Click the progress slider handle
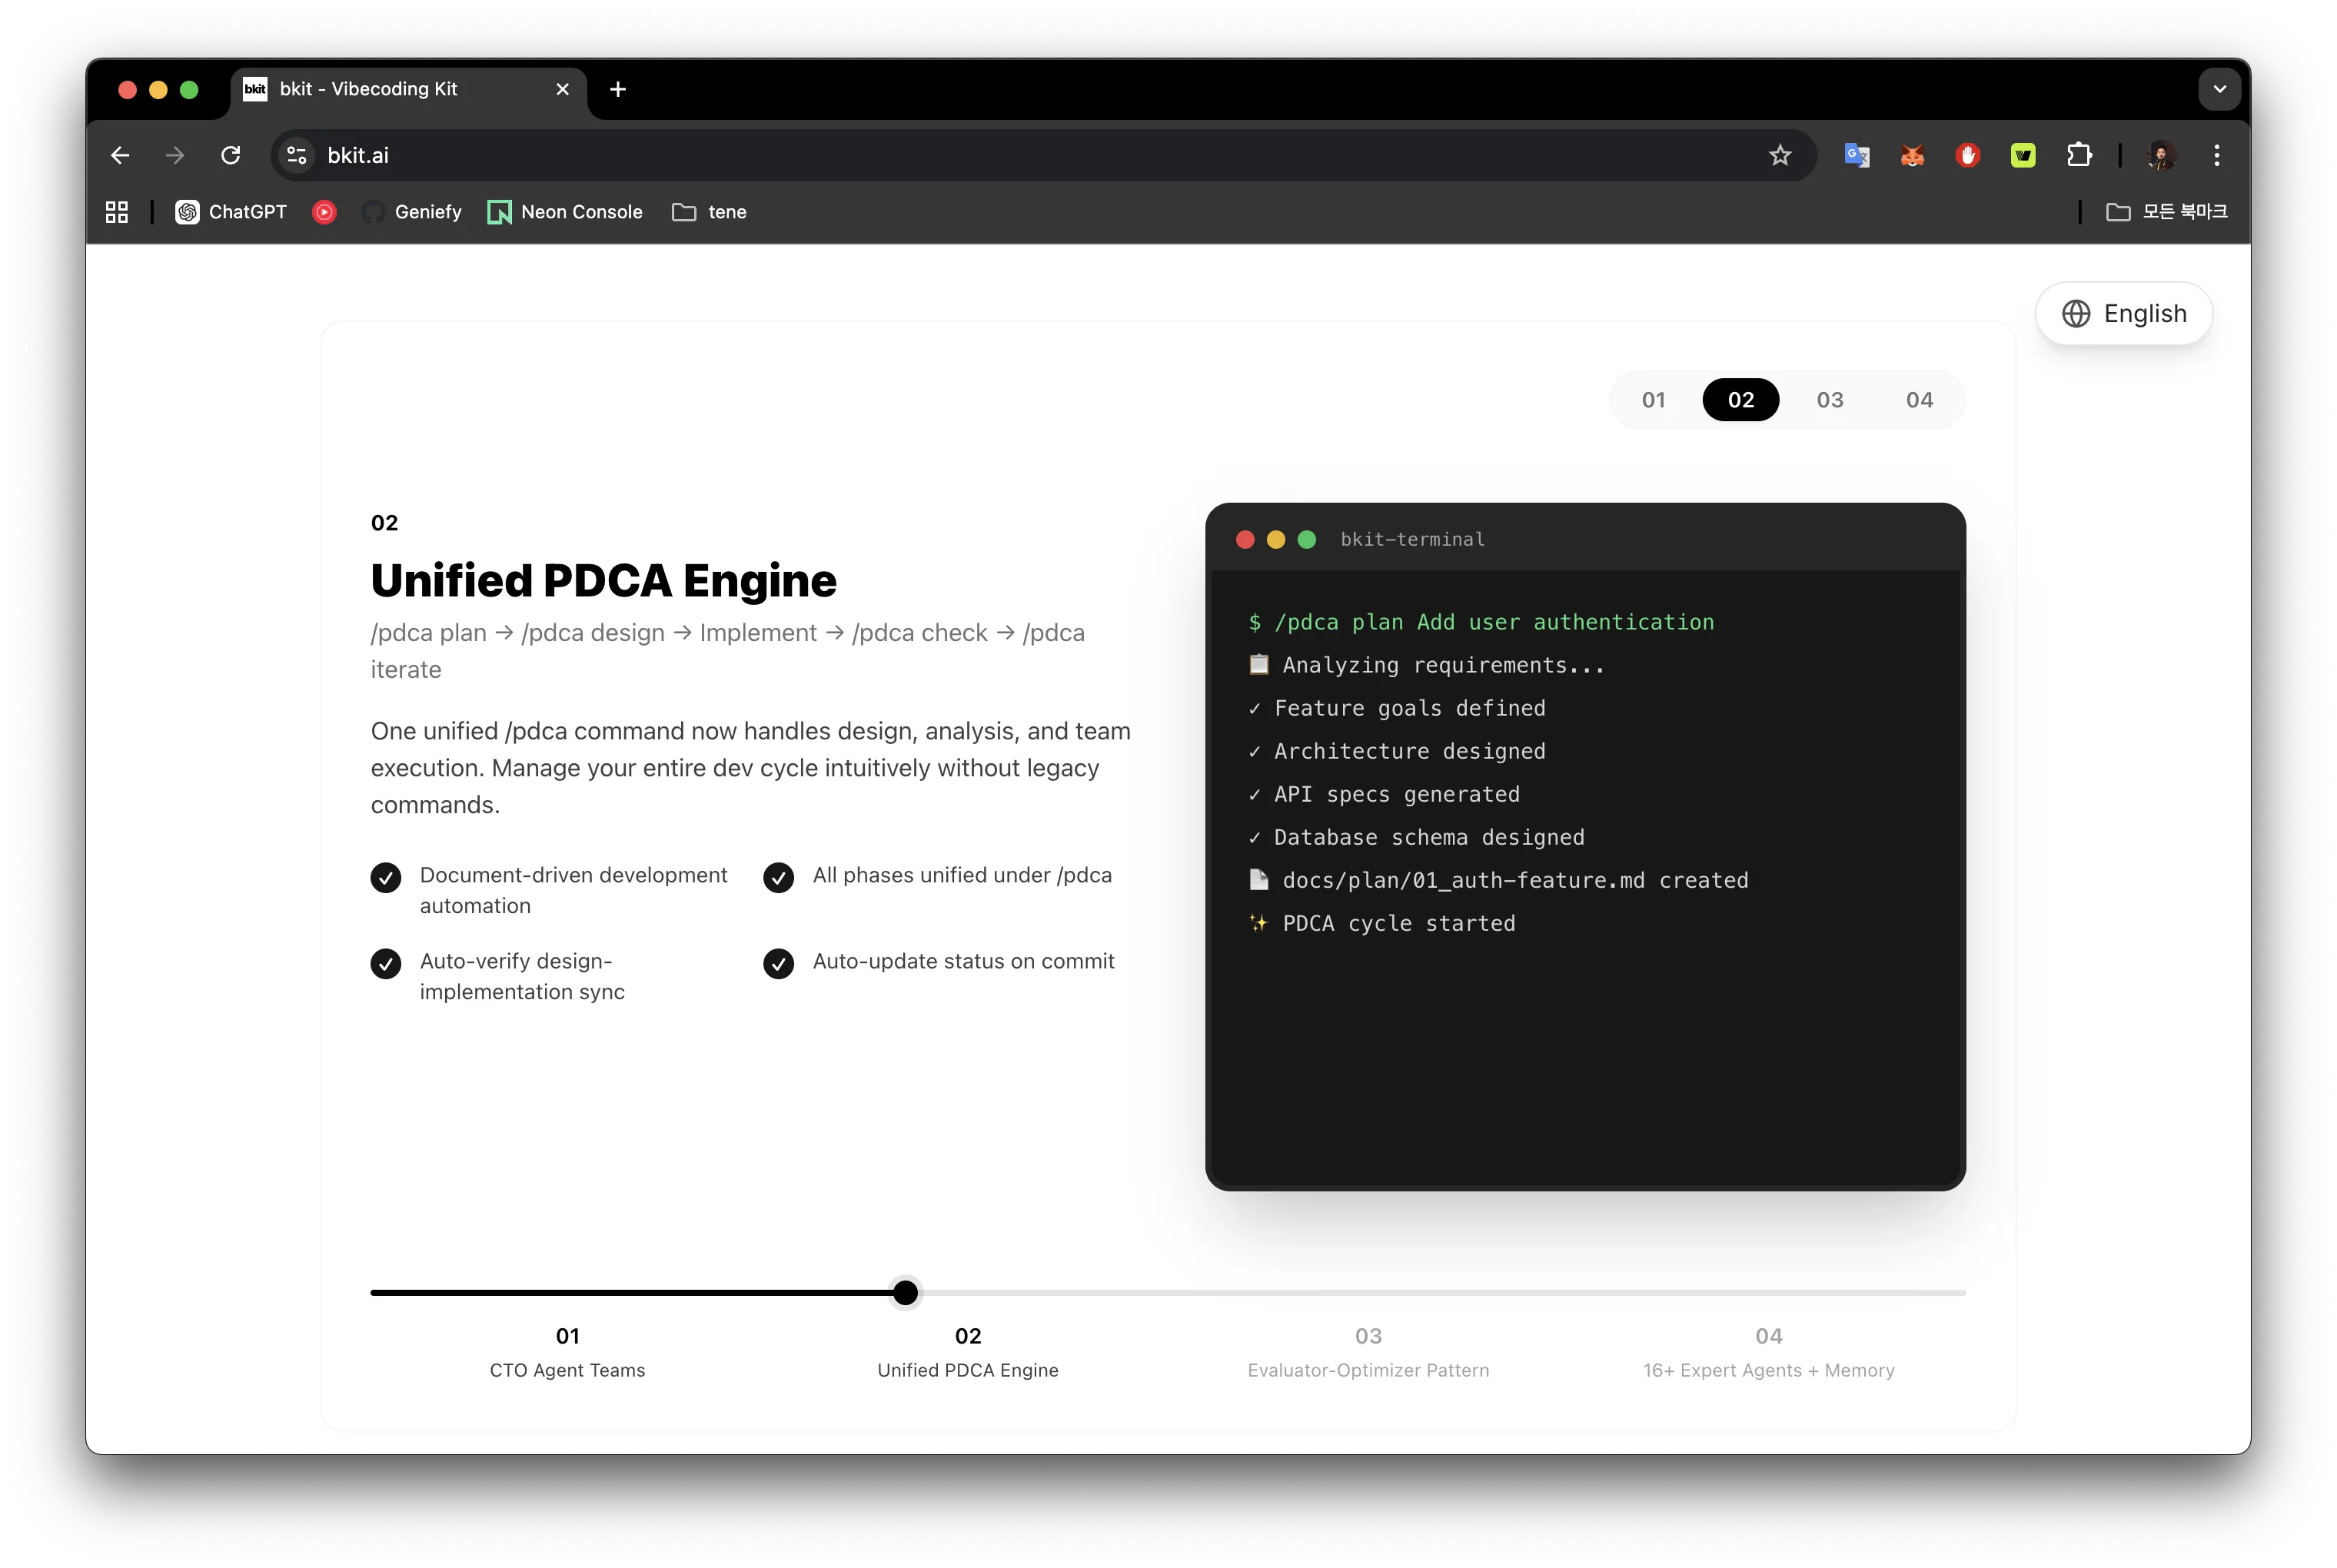The height and width of the screenshot is (1568, 2337). click(905, 1292)
